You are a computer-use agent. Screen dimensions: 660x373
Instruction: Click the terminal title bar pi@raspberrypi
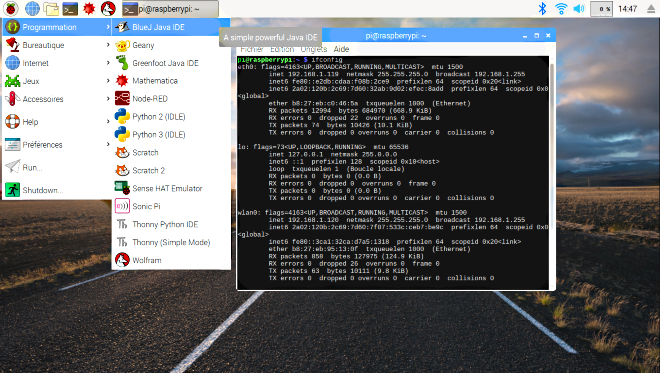pos(396,36)
